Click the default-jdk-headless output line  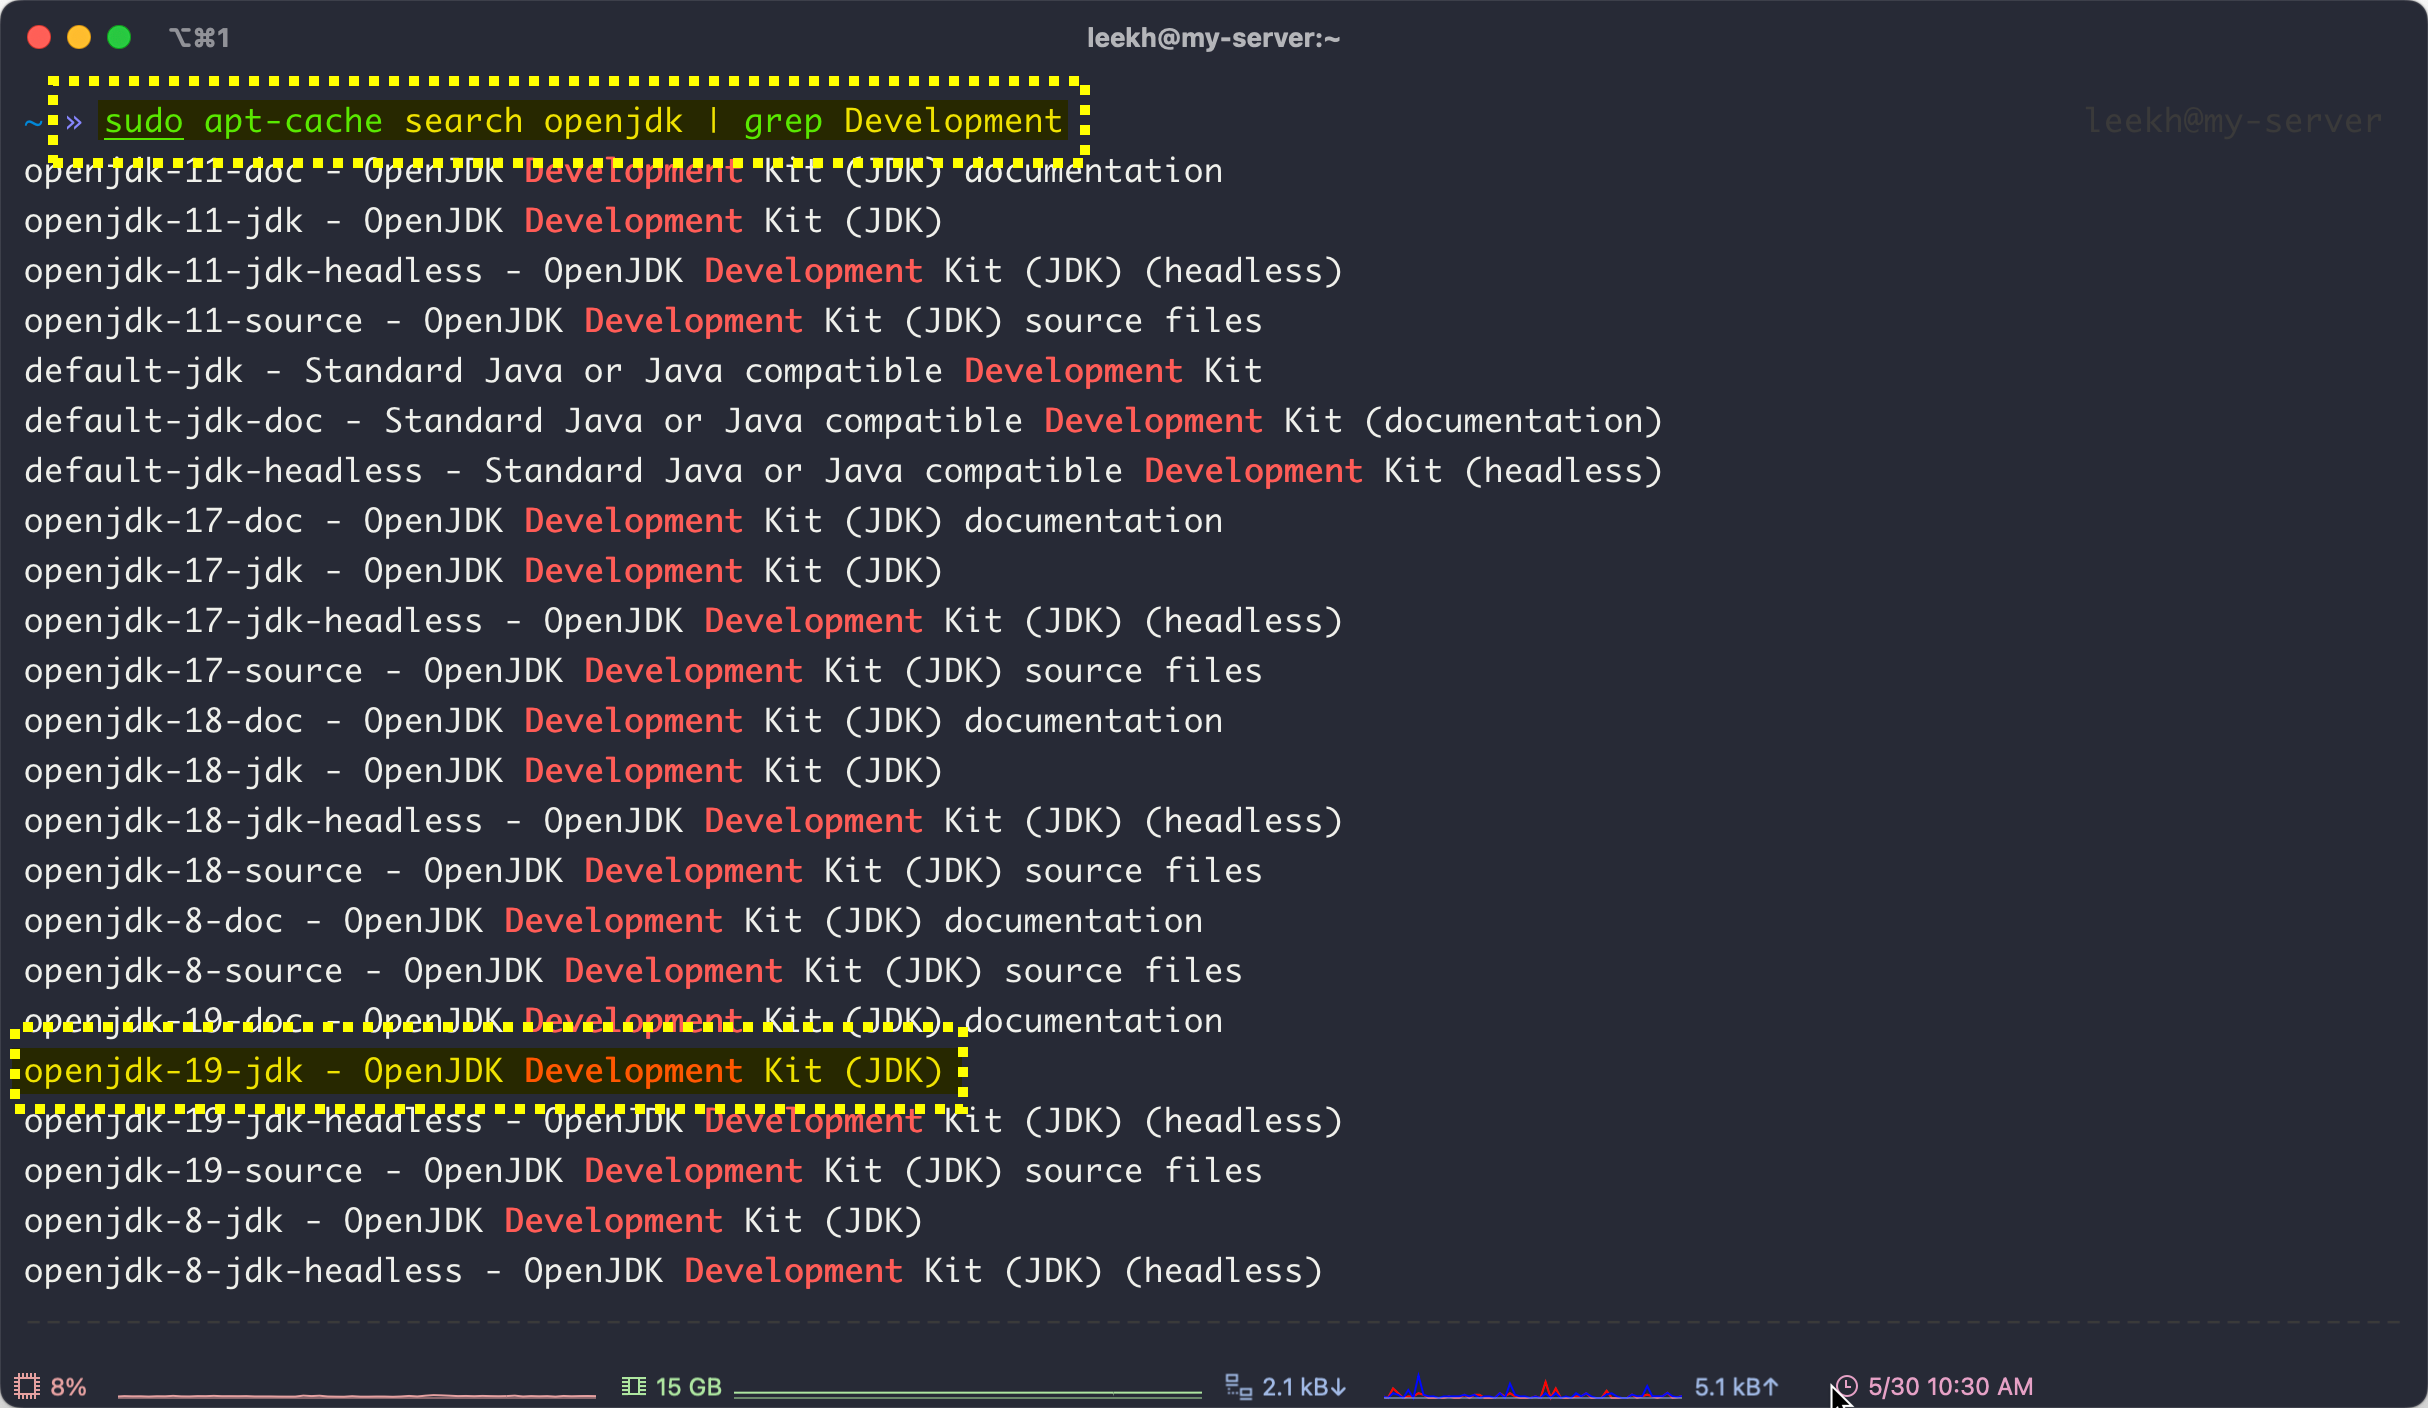pyautogui.click(x=843, y=471)
